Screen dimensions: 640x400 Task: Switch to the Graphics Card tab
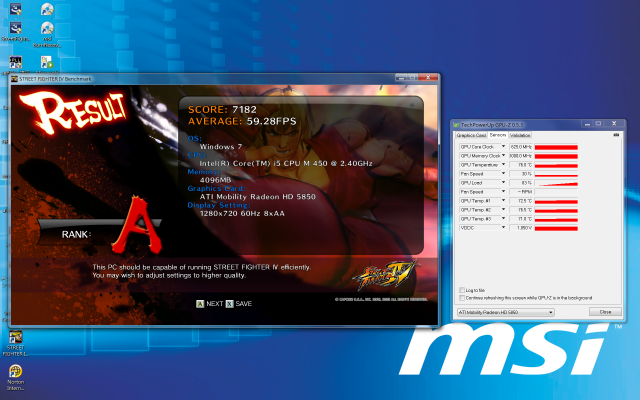471,135
